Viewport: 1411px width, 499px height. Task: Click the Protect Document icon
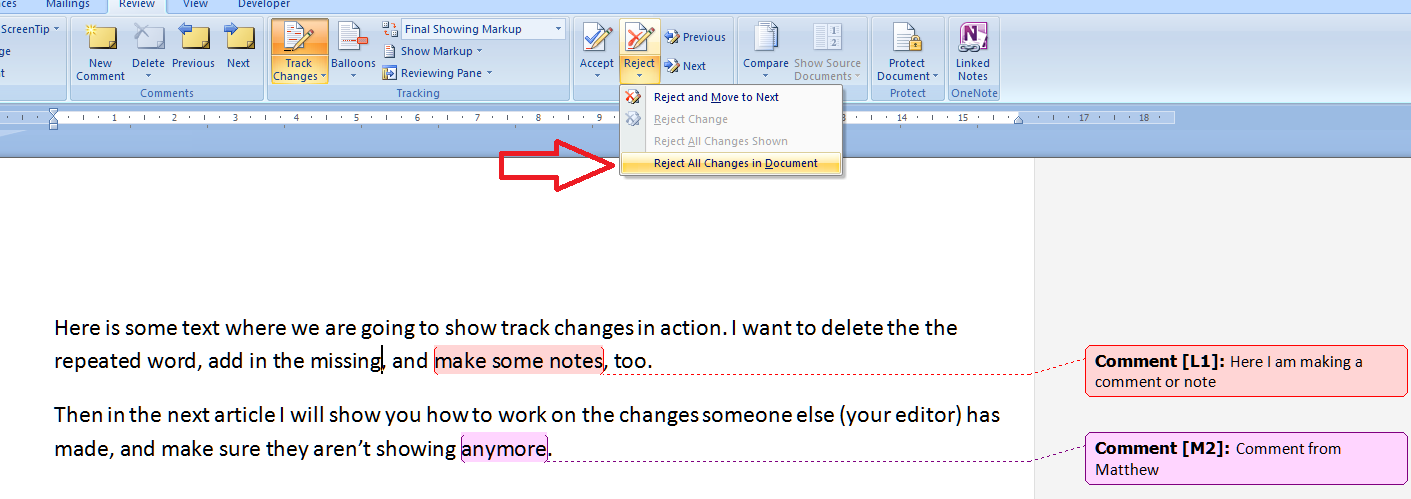click(x=907, y=40)
